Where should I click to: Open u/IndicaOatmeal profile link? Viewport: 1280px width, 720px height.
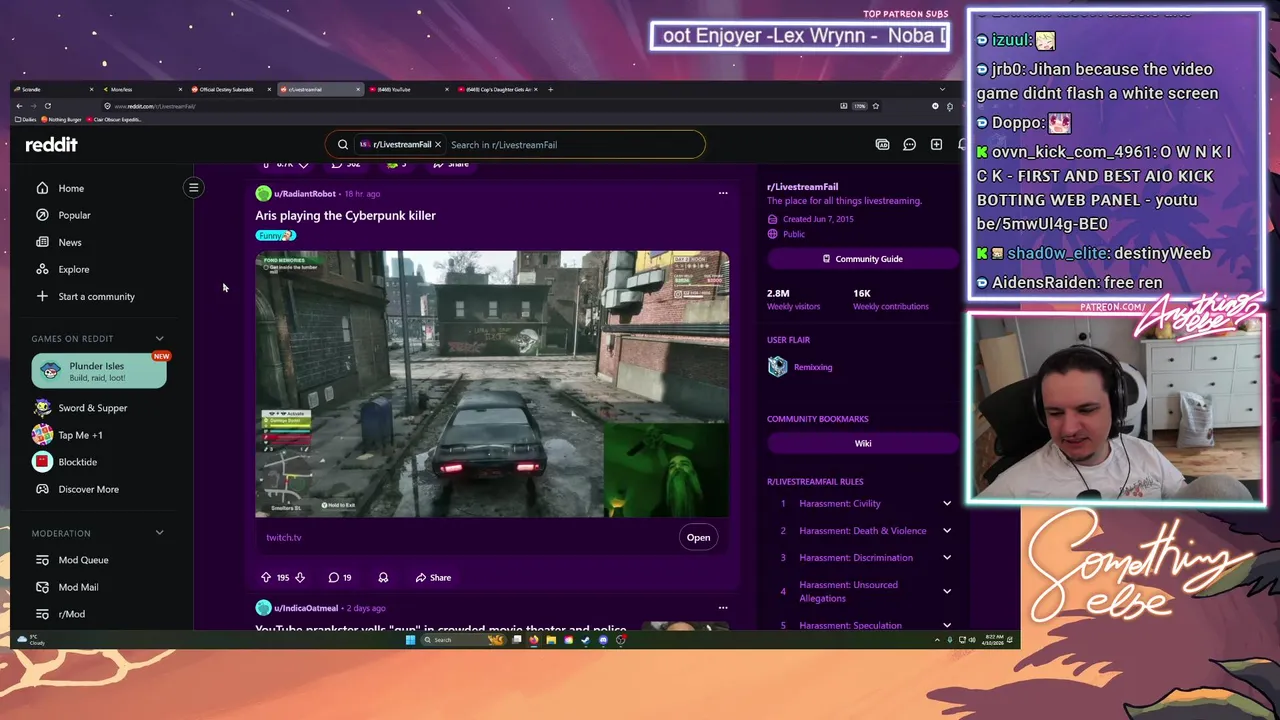tap(306, 608)
